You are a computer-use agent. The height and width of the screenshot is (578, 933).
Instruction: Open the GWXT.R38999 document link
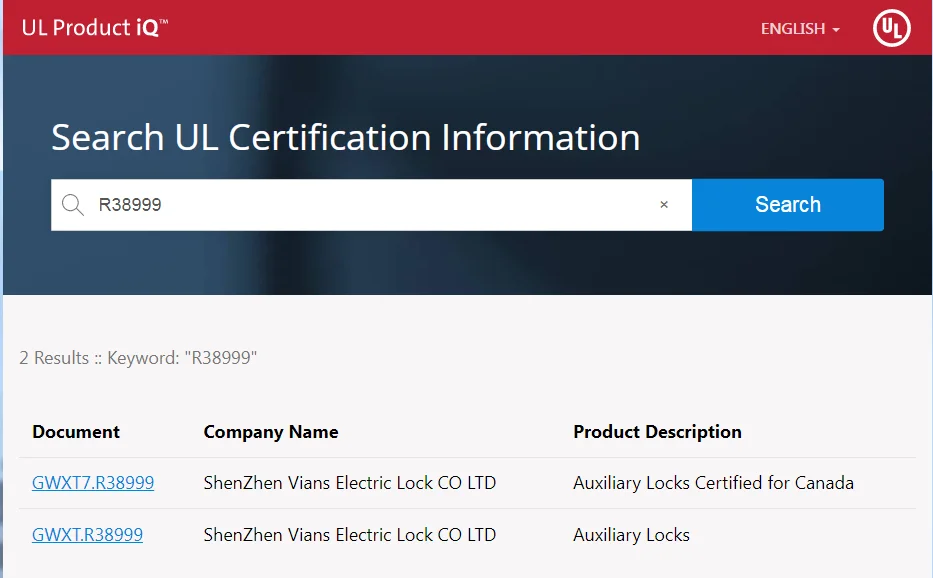click(x=87, y=535)
